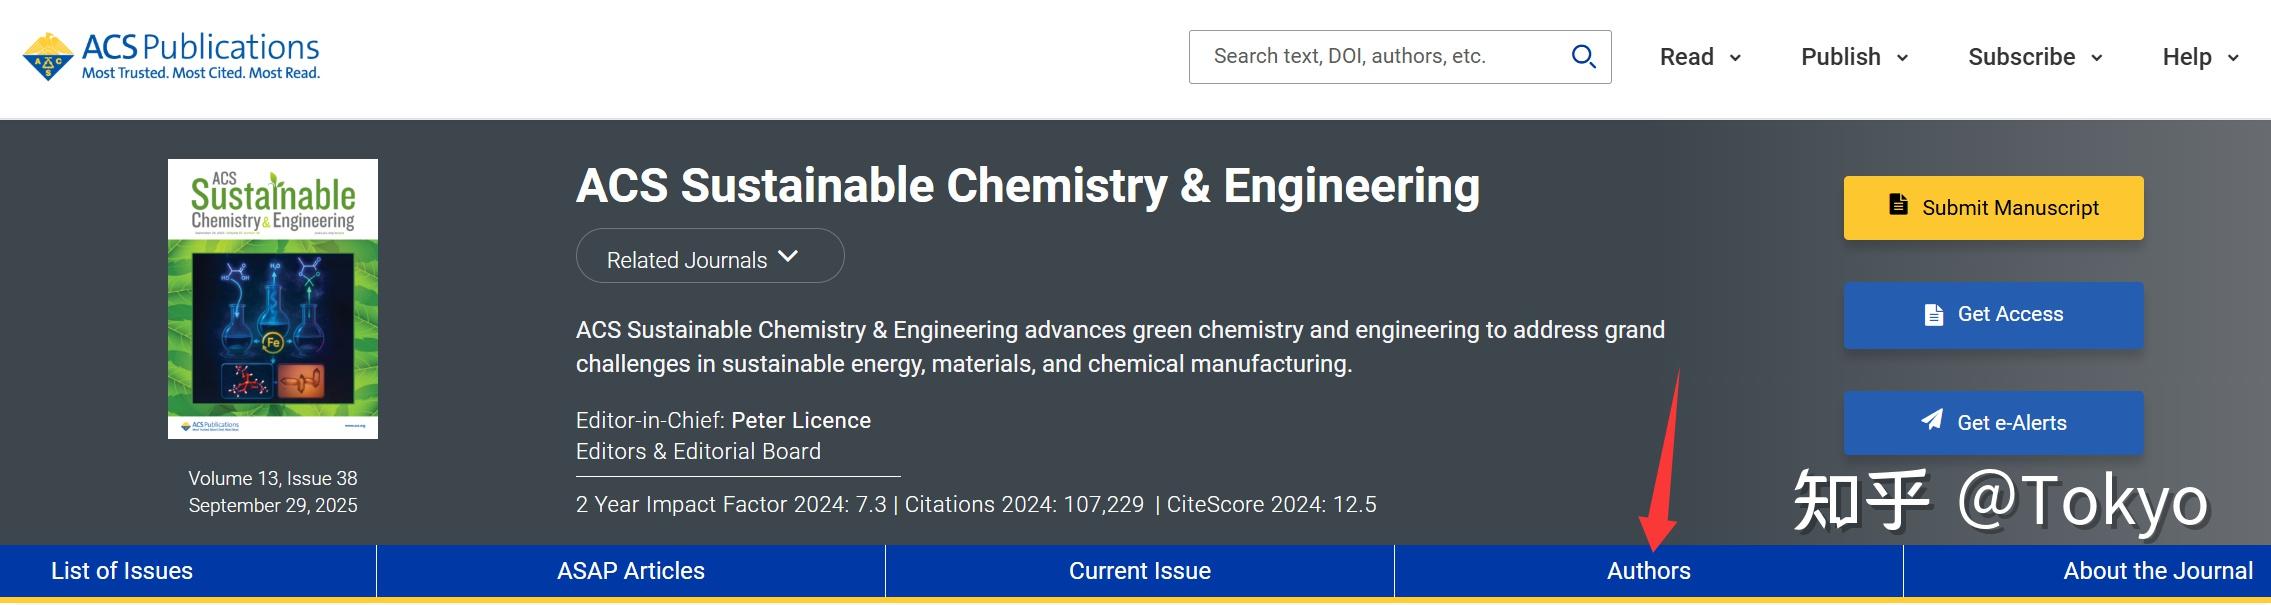Open the Subscribe dropdown menu
2271x605 pixels.
pyautogui.click(x=2035, y=57)
